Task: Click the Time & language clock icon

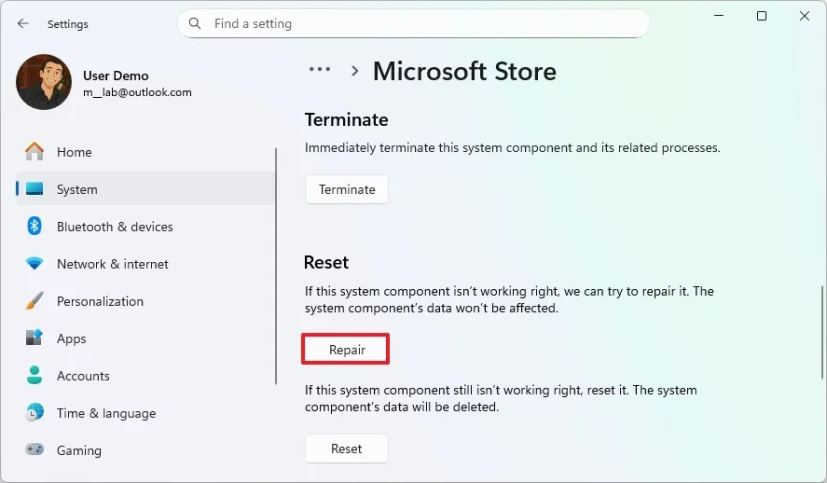Action: (35, 413)
